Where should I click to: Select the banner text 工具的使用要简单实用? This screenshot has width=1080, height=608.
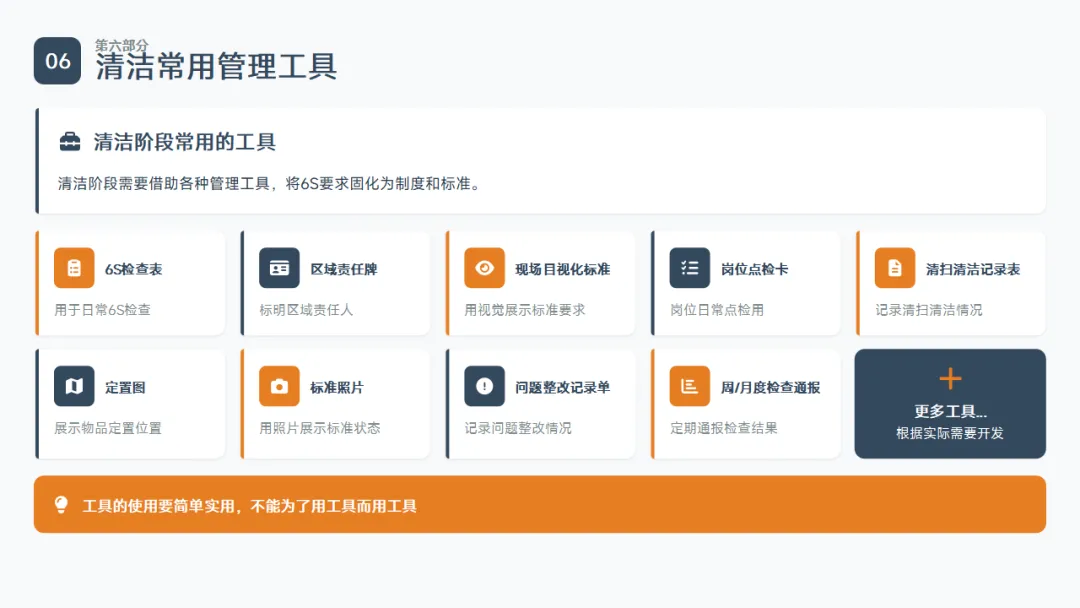pos(158,507)
